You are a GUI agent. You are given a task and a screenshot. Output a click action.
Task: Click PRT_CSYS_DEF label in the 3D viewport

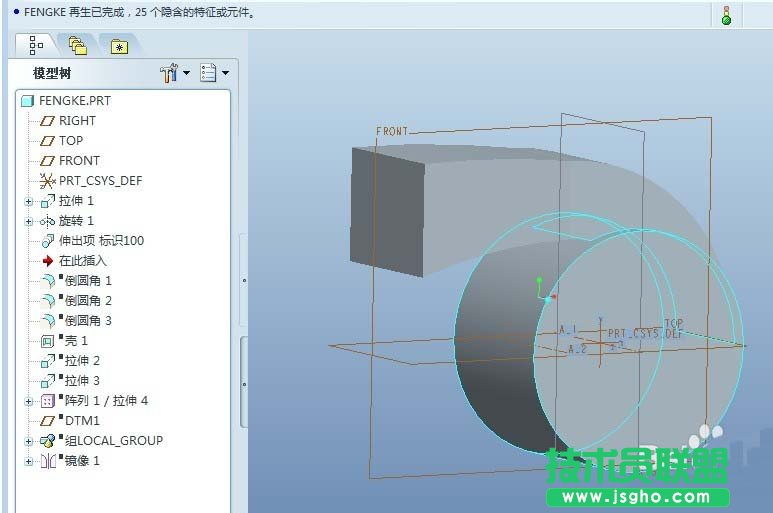point(645,334)
